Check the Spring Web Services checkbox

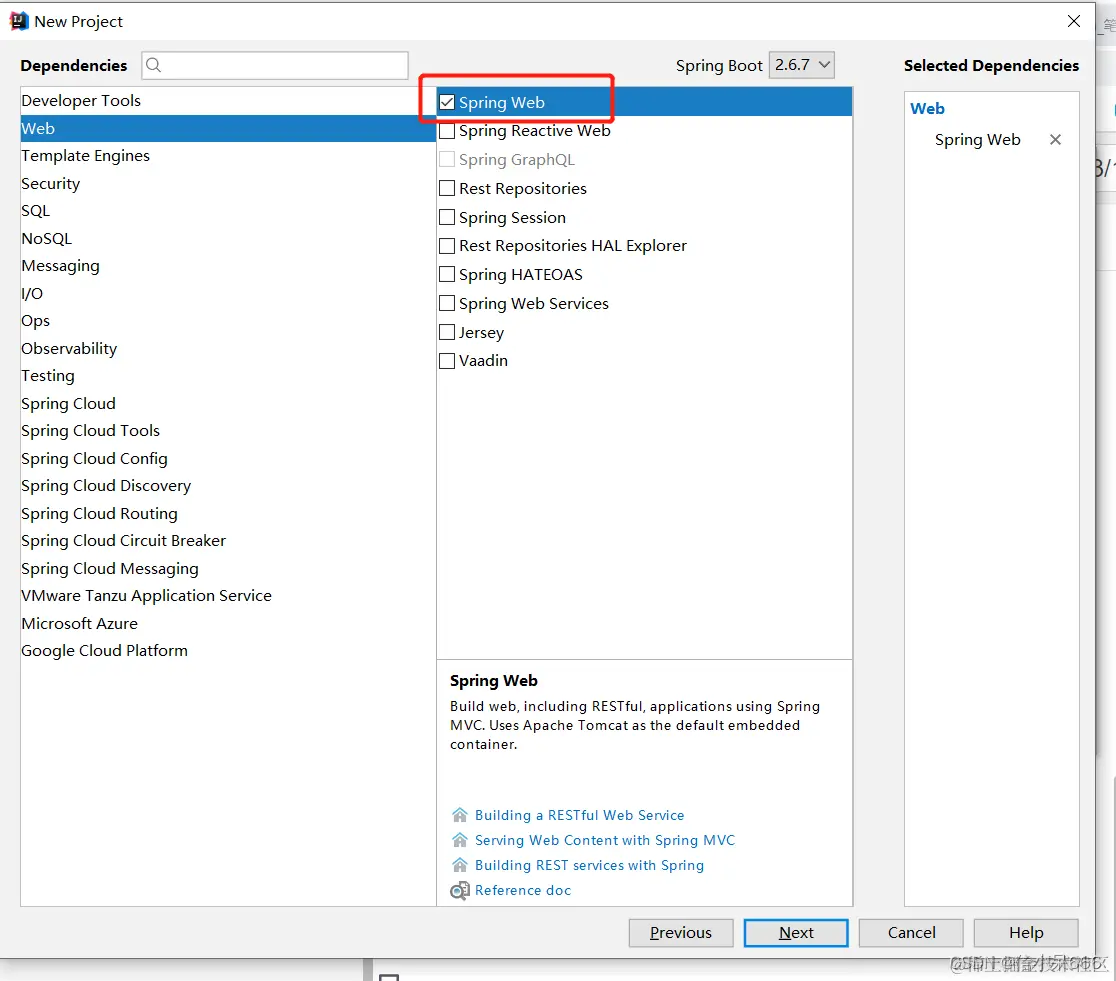click(447, 303)
